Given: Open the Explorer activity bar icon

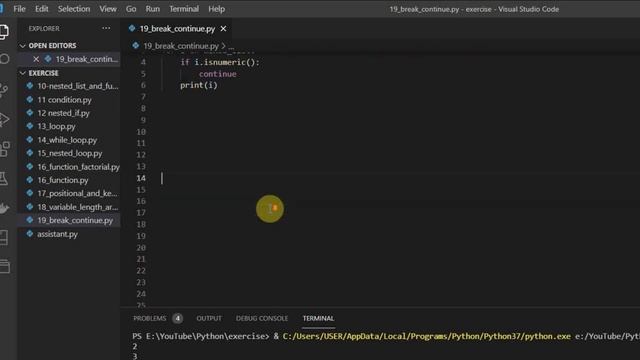Looking at the screenshot, I should pos(4,31).
